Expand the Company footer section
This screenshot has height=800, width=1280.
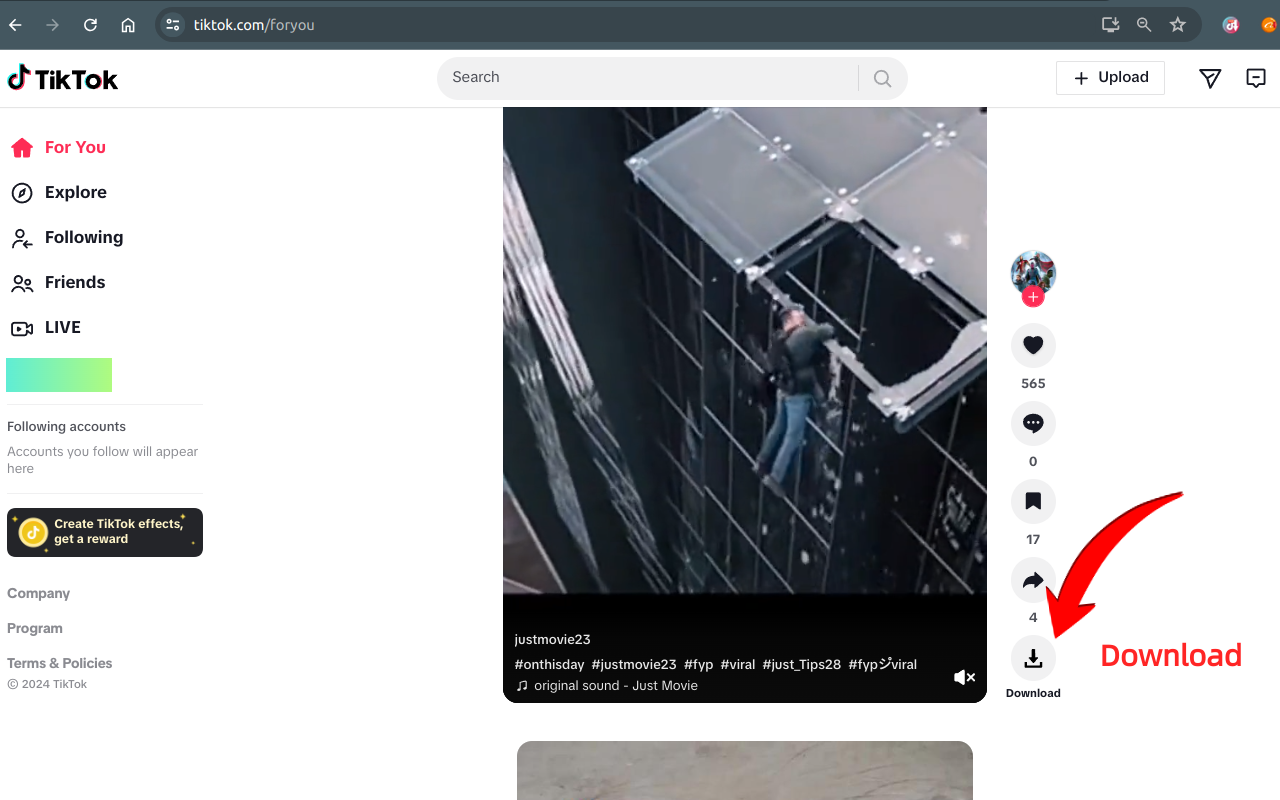(x=39, y=593)
